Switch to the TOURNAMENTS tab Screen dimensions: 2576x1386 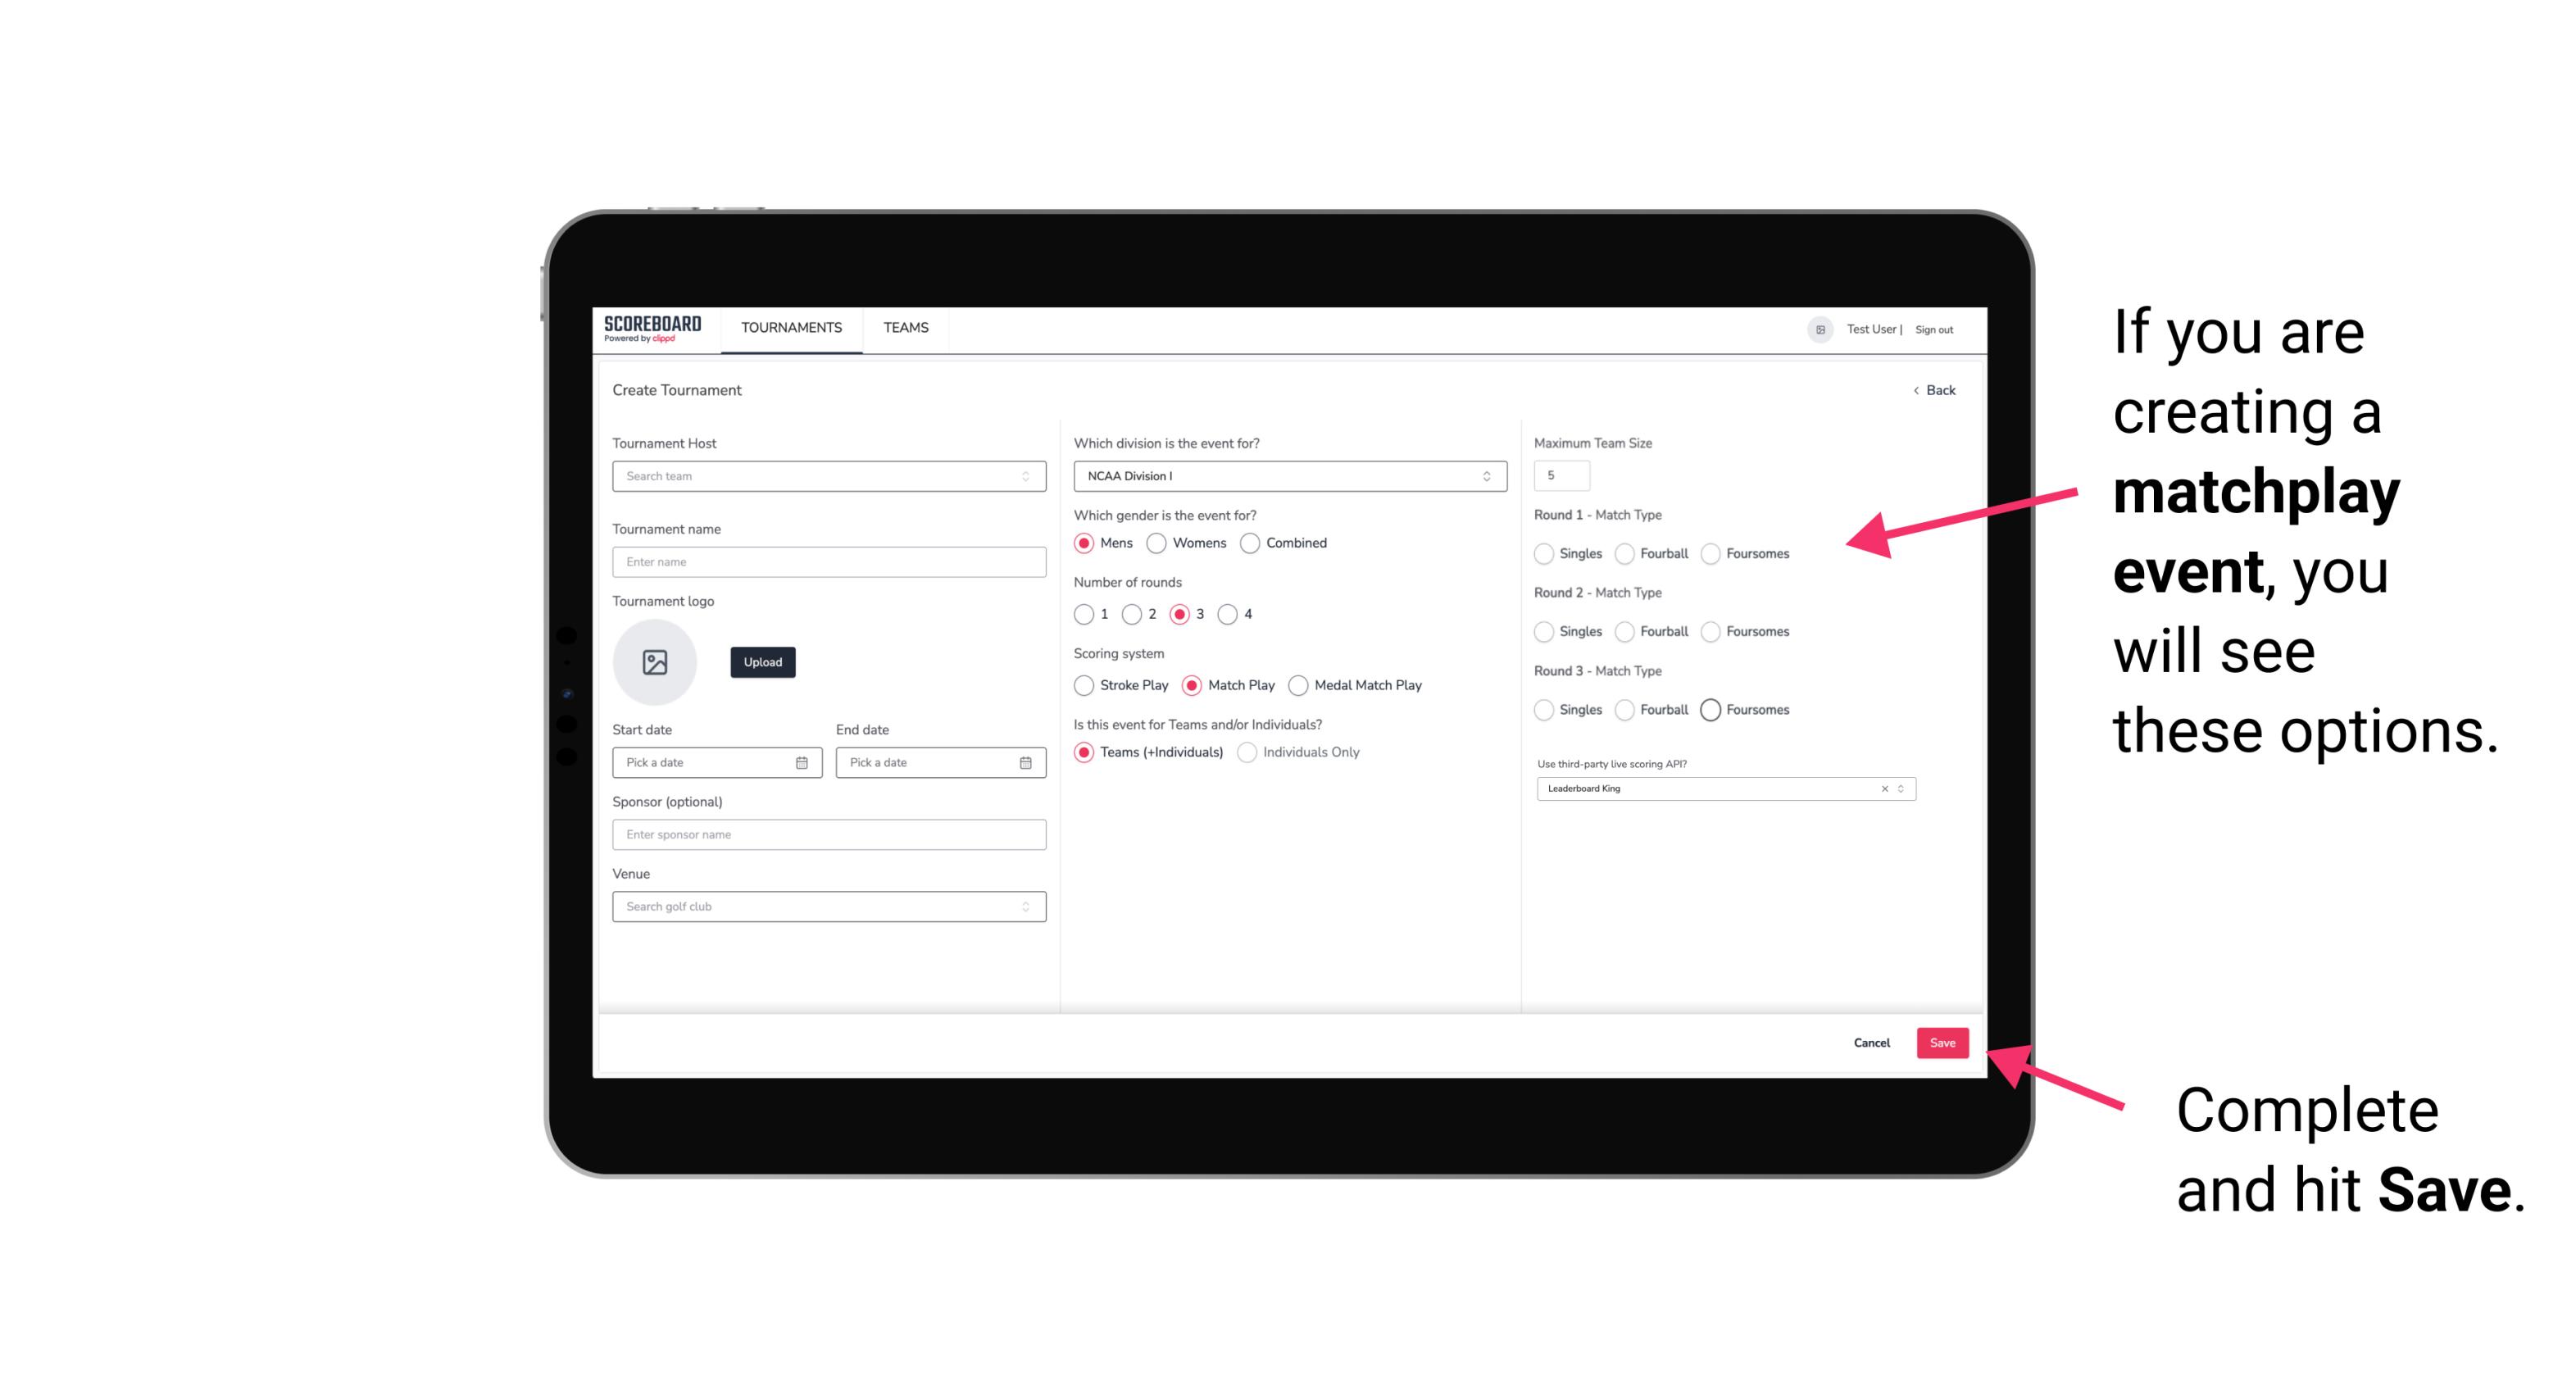click(x=790, y=328)
